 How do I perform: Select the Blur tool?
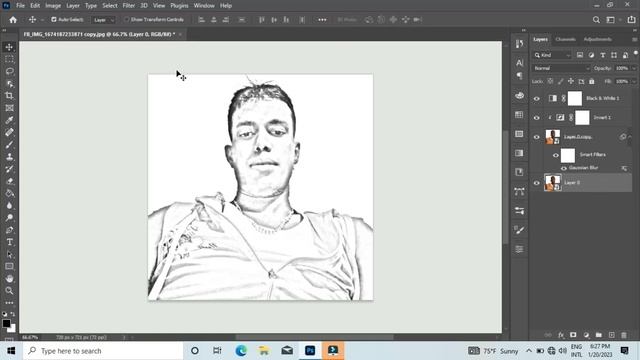9,205
